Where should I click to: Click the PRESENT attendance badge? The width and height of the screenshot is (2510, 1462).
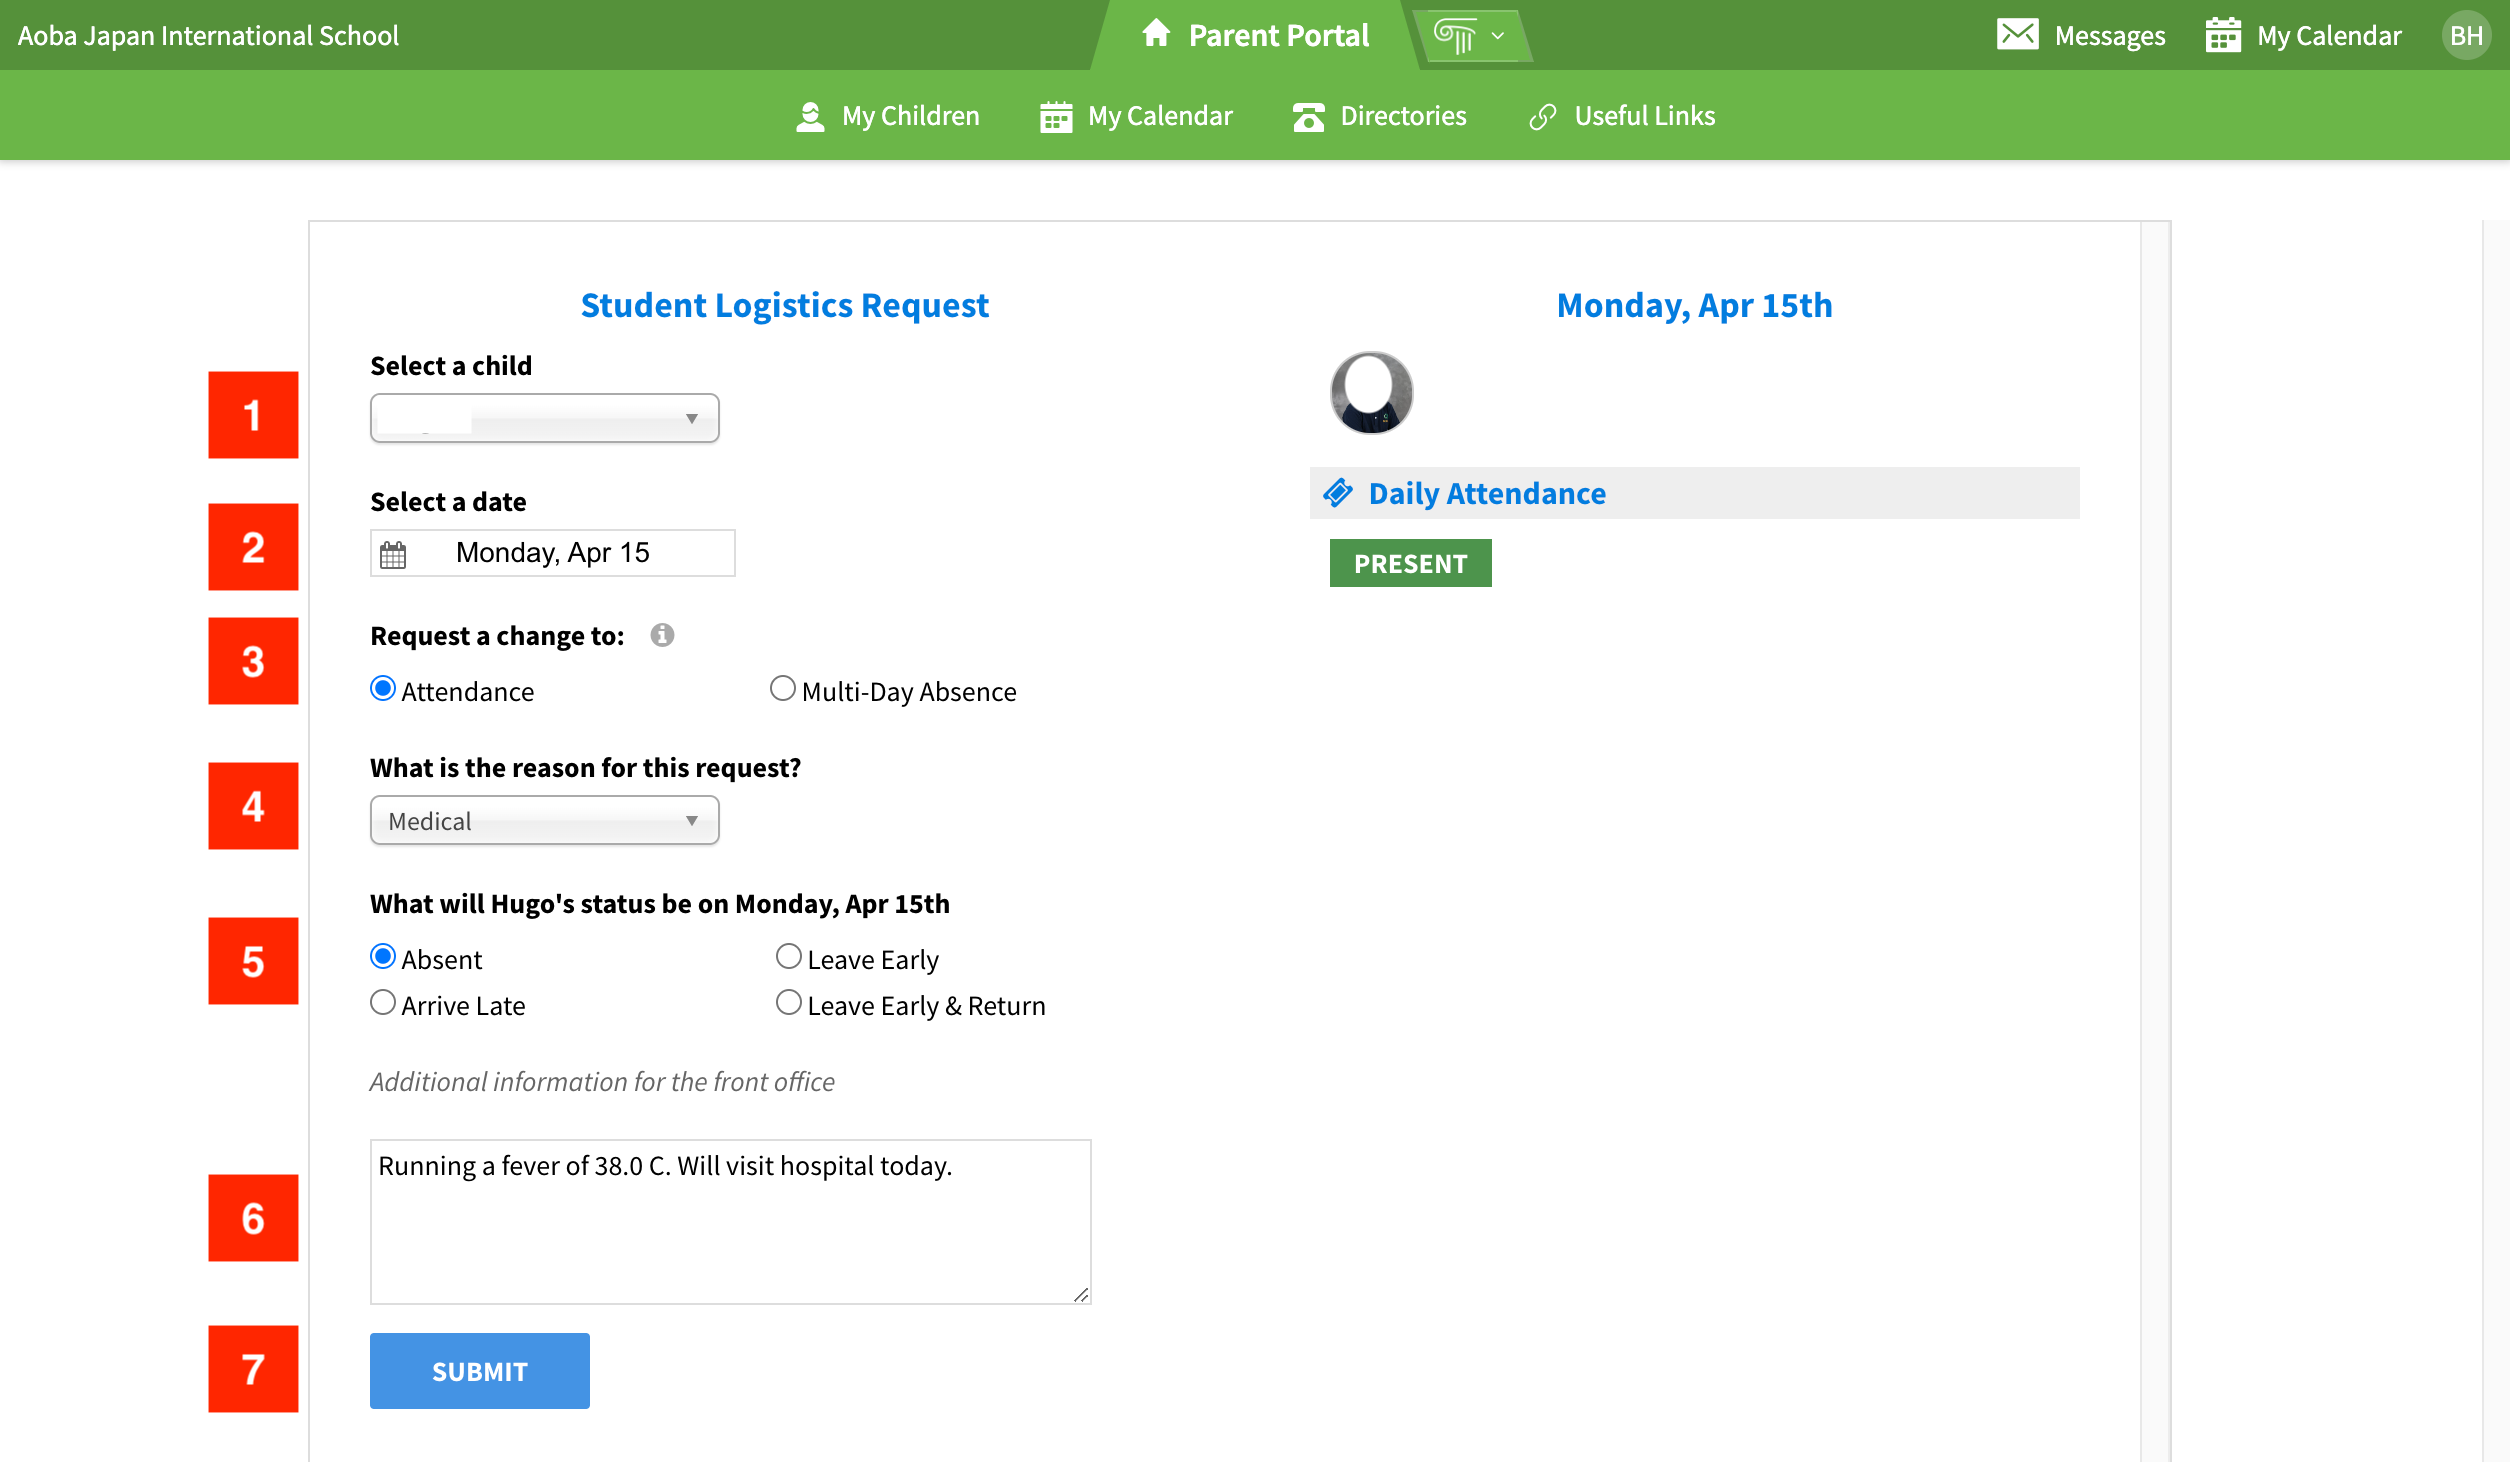1409,563
